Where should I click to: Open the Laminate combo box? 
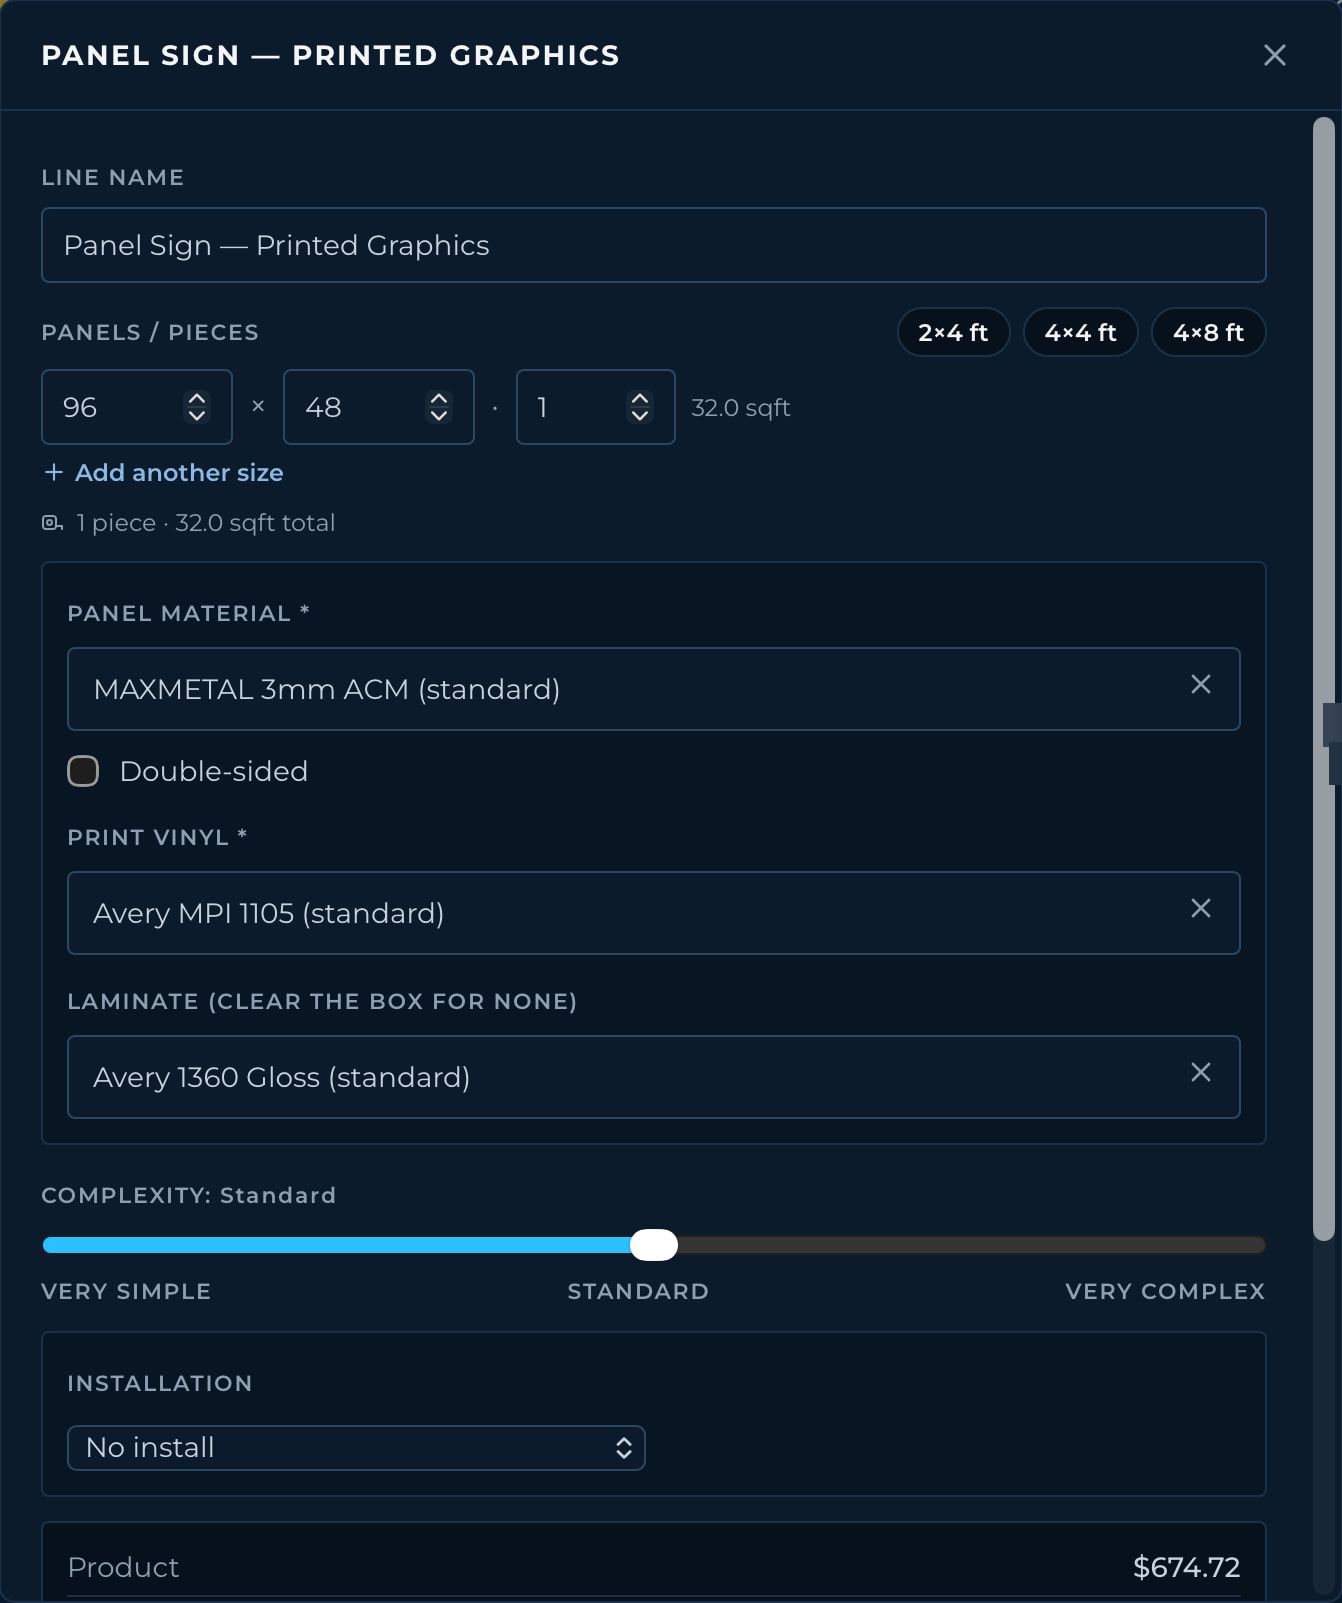tap(653, 1077)
